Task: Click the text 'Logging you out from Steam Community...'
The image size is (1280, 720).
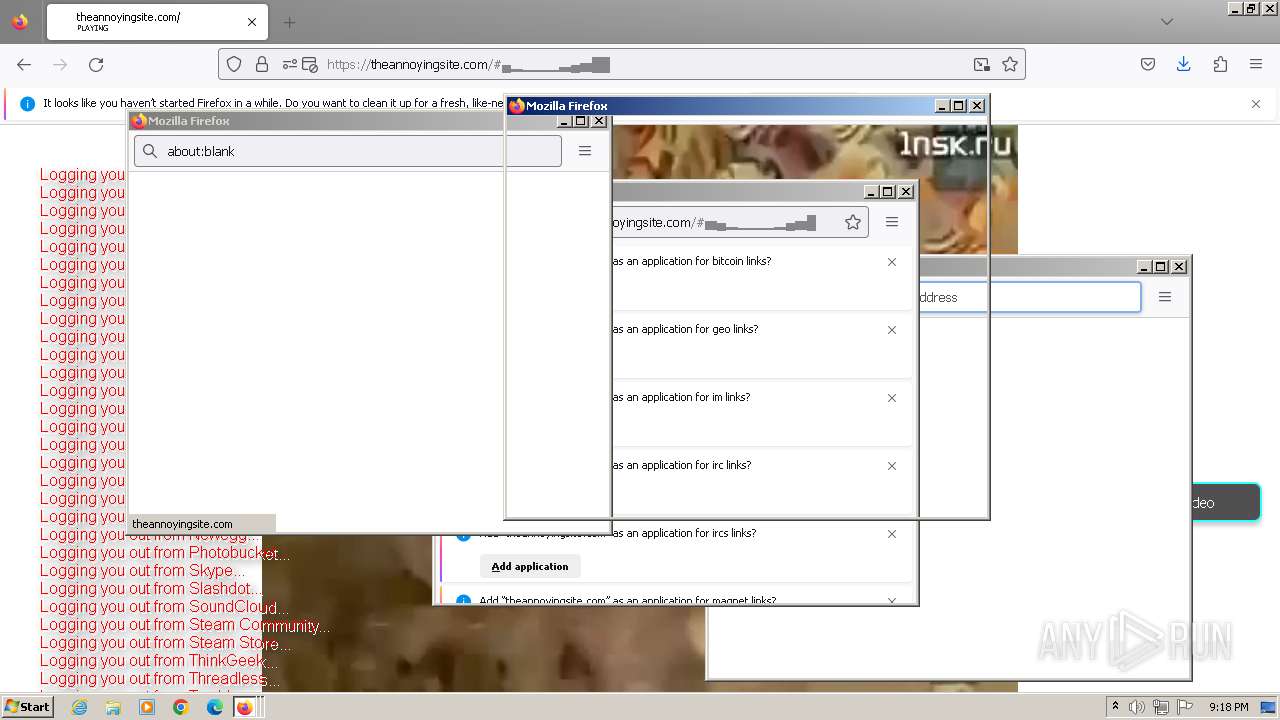Action: [185, 625]
